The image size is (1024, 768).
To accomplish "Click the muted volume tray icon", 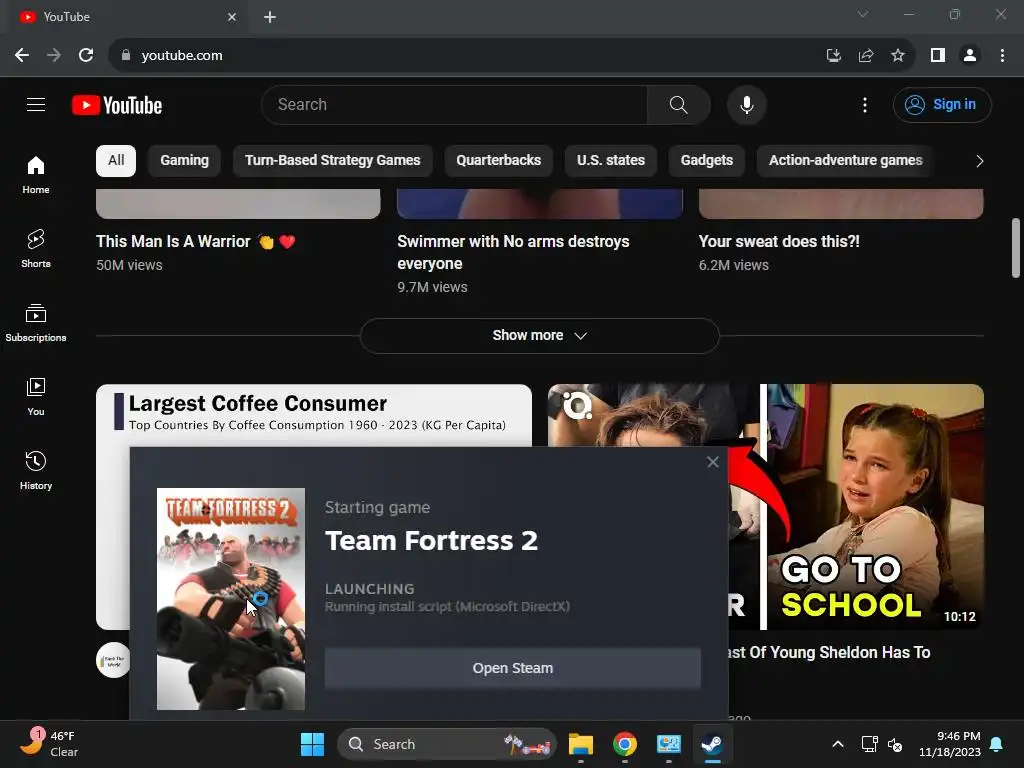I will pyautogui.click(x=895, y=744).
